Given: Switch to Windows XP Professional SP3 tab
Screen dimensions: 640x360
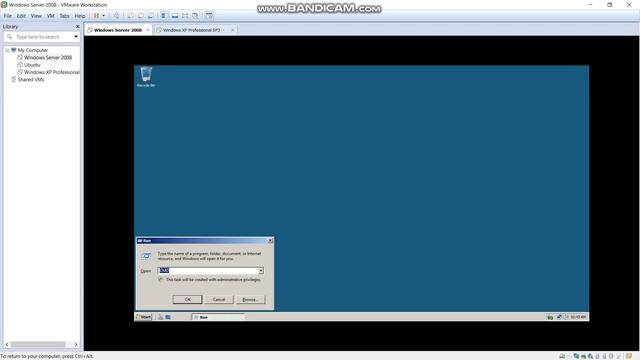Looking at the screenshot, I should coord(191,30).
